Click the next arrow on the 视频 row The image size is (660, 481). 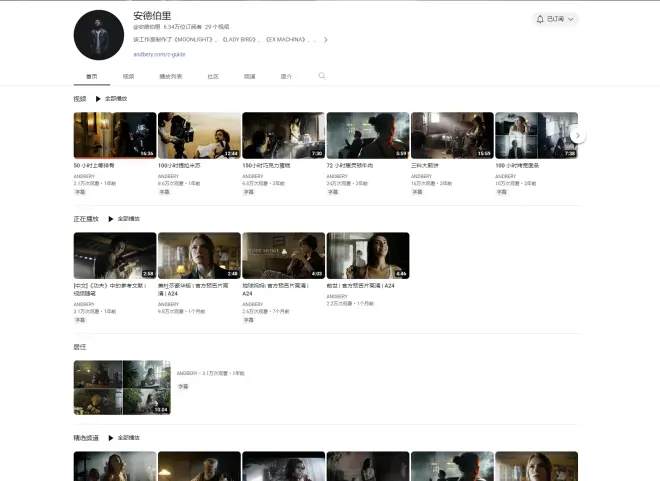point(578,136)
